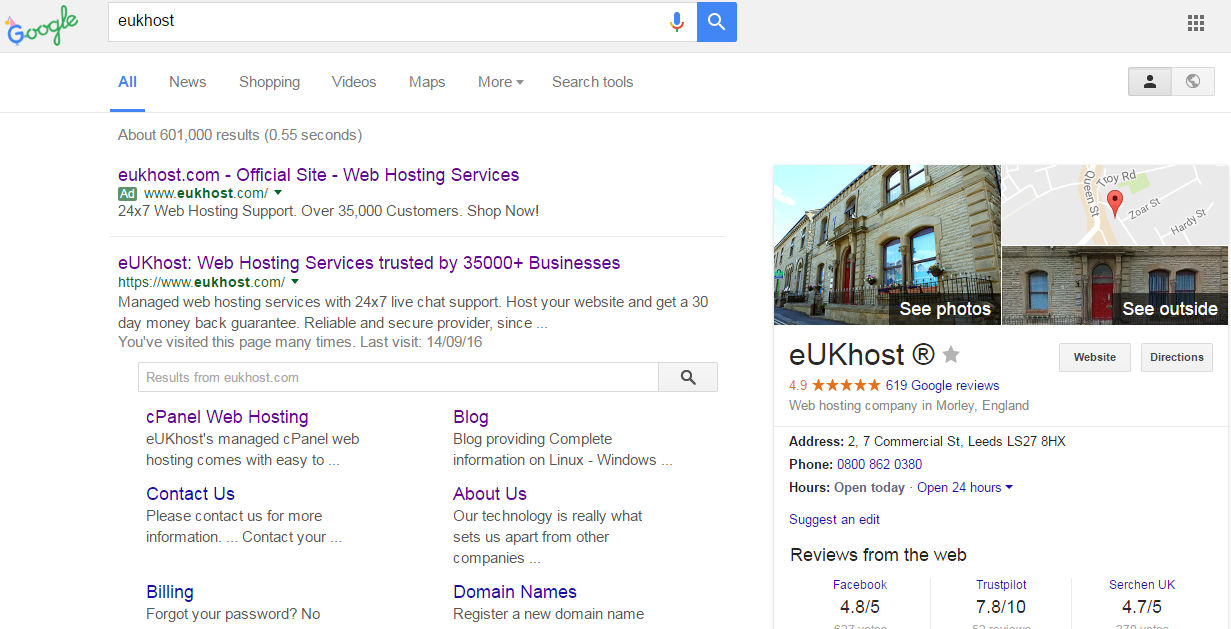Image resolution: width=1231 pixels, height=629 pixels.
Task: Click the Website button in knowledge panel
Action: click(x=1094, y=357)
